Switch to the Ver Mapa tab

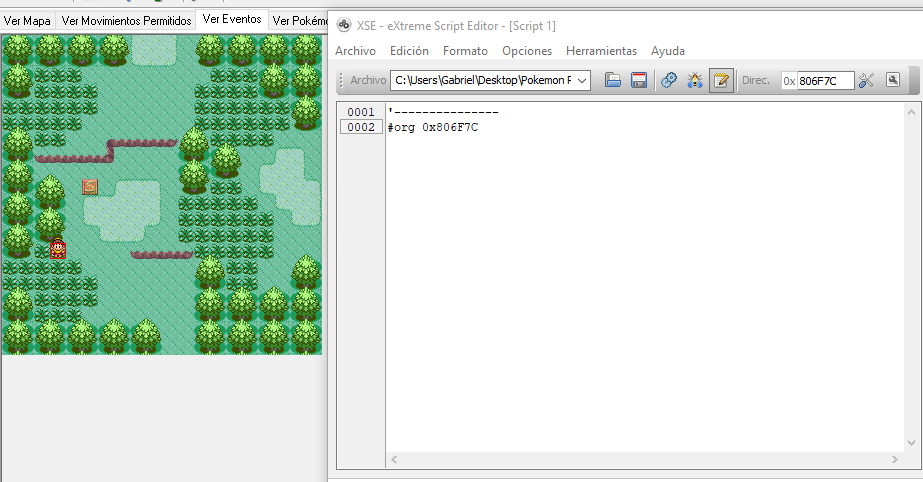tap(28, 20)
